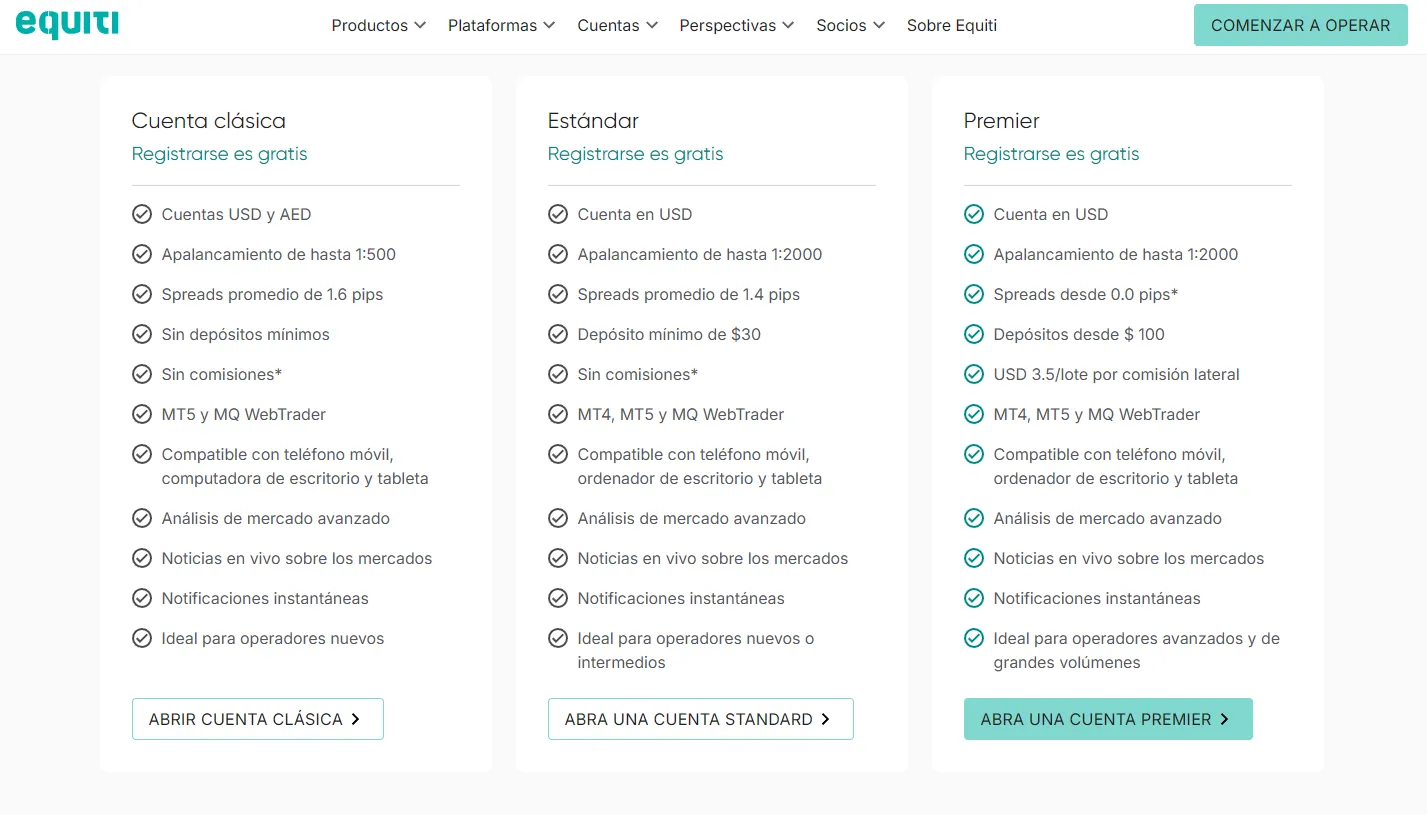This screenshot has height=815, width=1427.
Task: Click text Depósitos desde $ 100
Action: point(1080,334)
